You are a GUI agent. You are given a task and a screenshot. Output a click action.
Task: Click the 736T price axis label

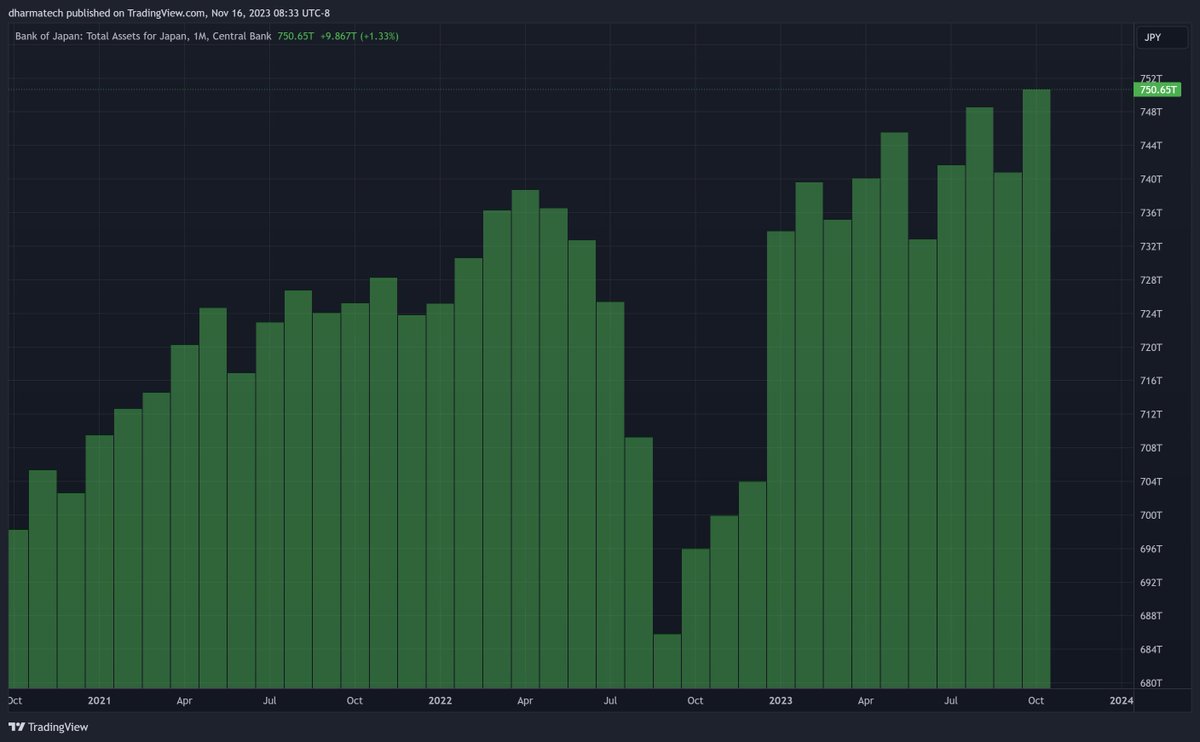point(1151,213)
